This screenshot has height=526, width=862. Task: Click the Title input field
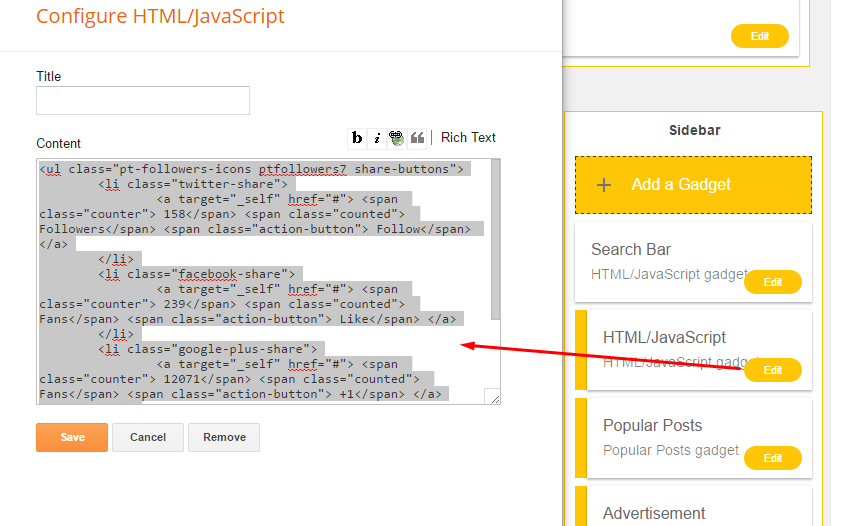click(x=143, y=101)
